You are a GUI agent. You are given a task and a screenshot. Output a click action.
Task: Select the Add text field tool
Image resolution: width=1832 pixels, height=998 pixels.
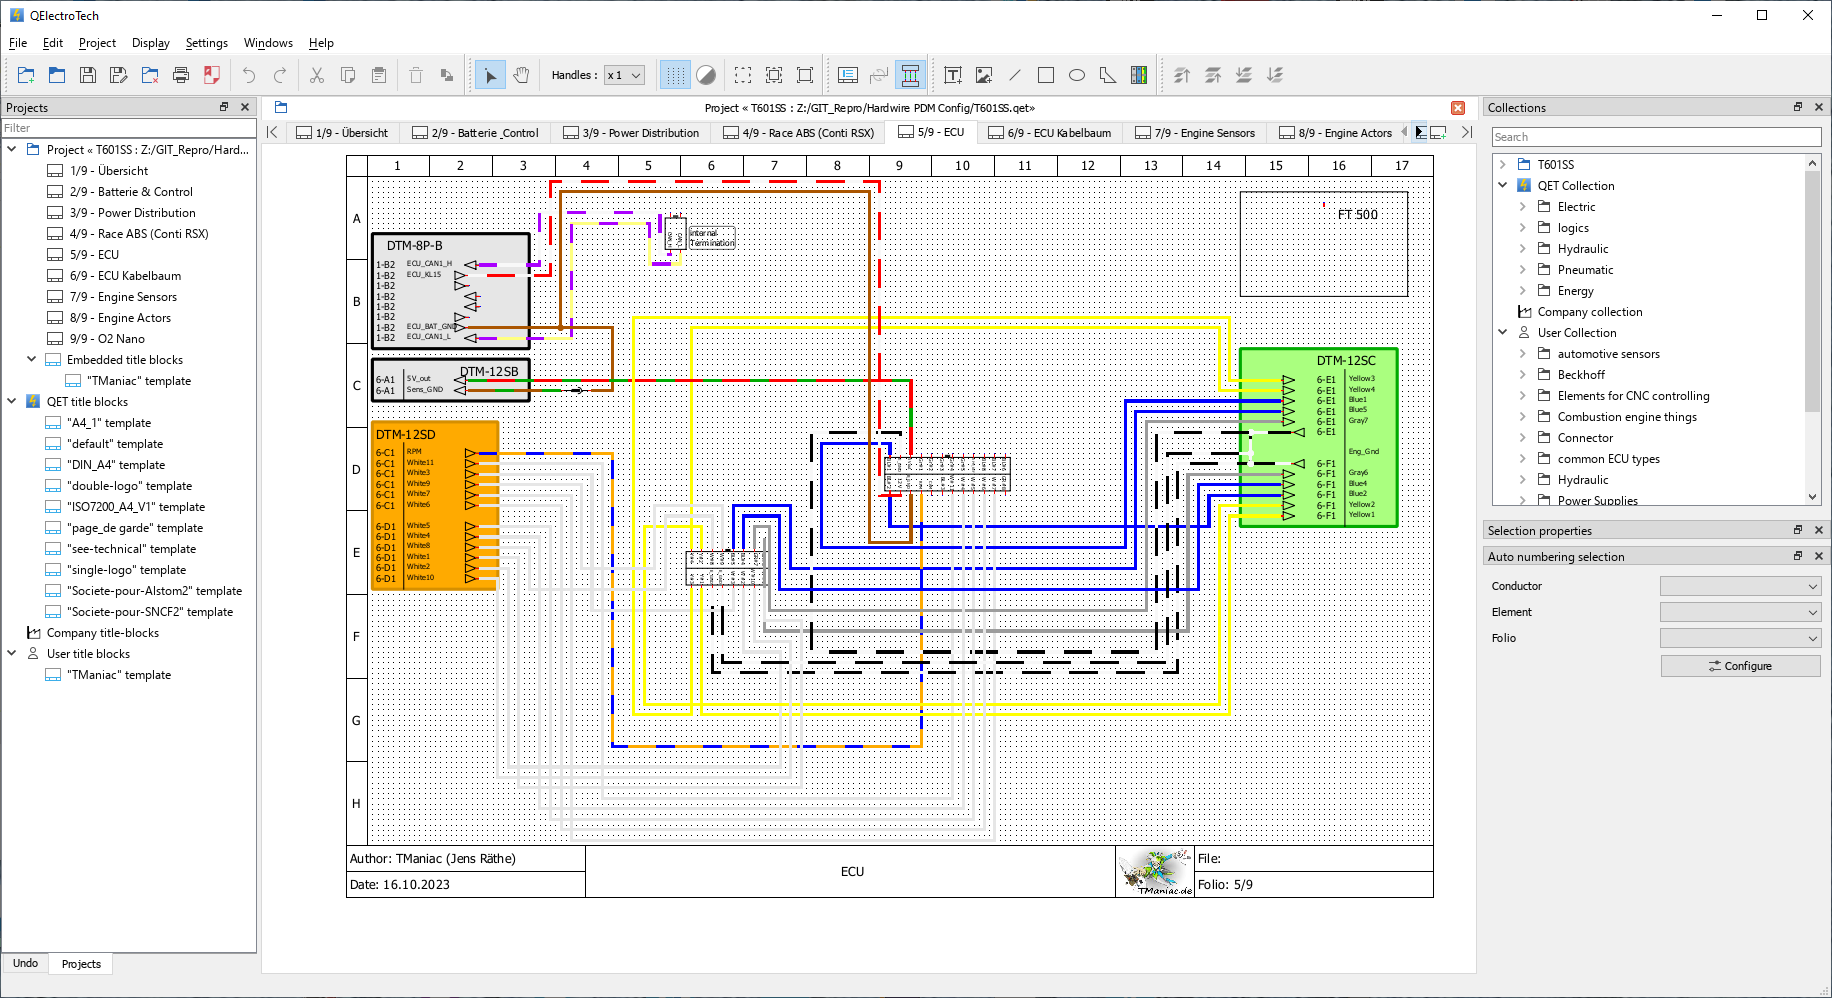pyautogui.click(x=953, y=75)
